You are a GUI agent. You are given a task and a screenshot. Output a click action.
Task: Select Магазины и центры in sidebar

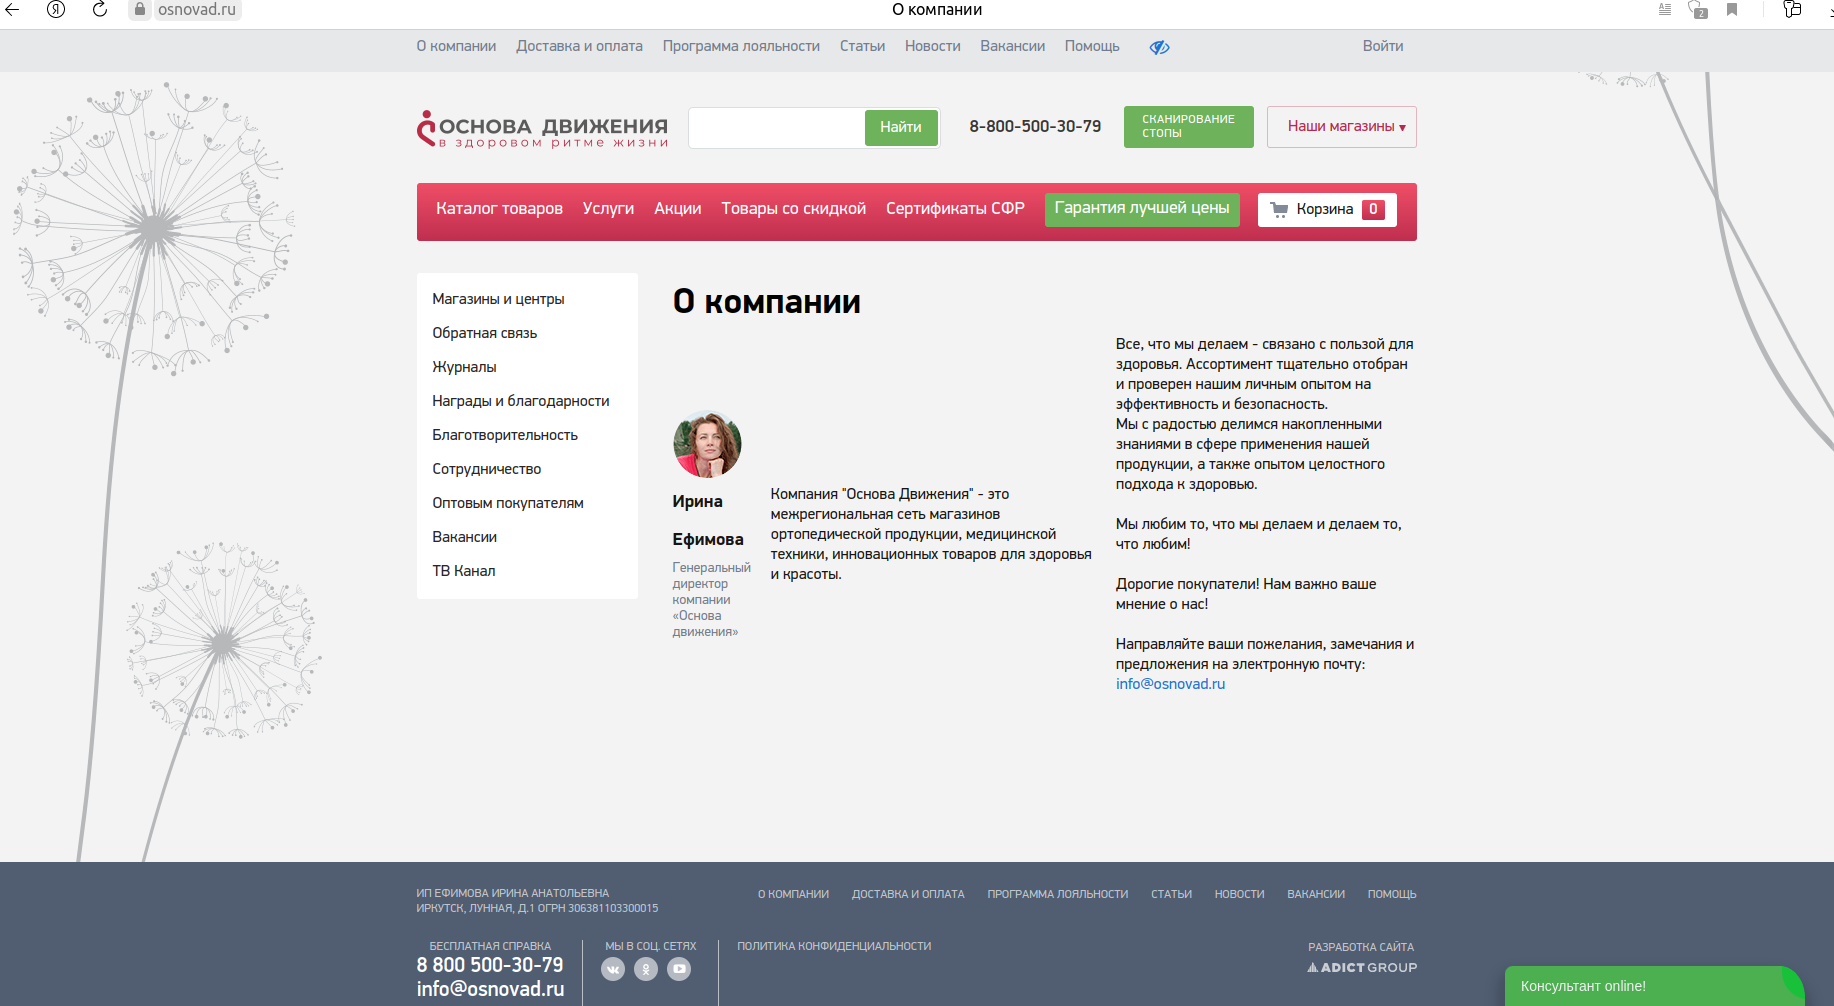(498, 299)
